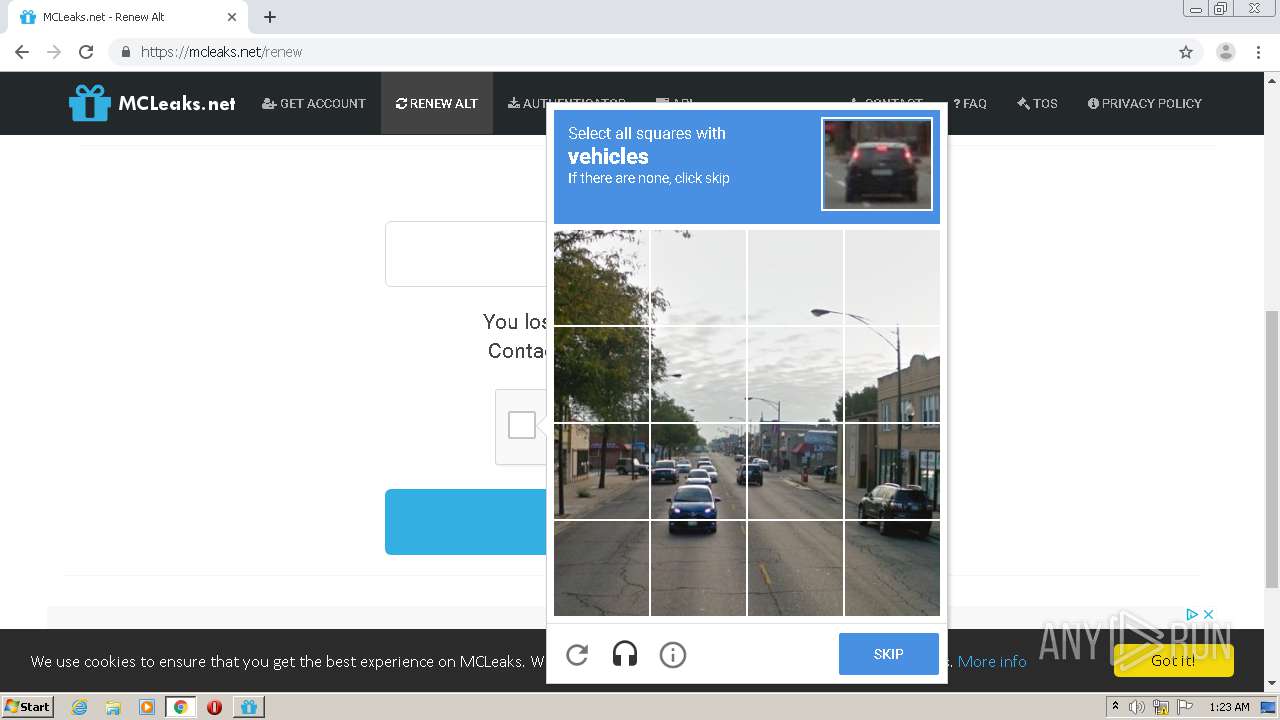Select the MCLeaks.net Renew Alt tab
Viewport: 1280px width, 720px height.
[x=128, y=17]
